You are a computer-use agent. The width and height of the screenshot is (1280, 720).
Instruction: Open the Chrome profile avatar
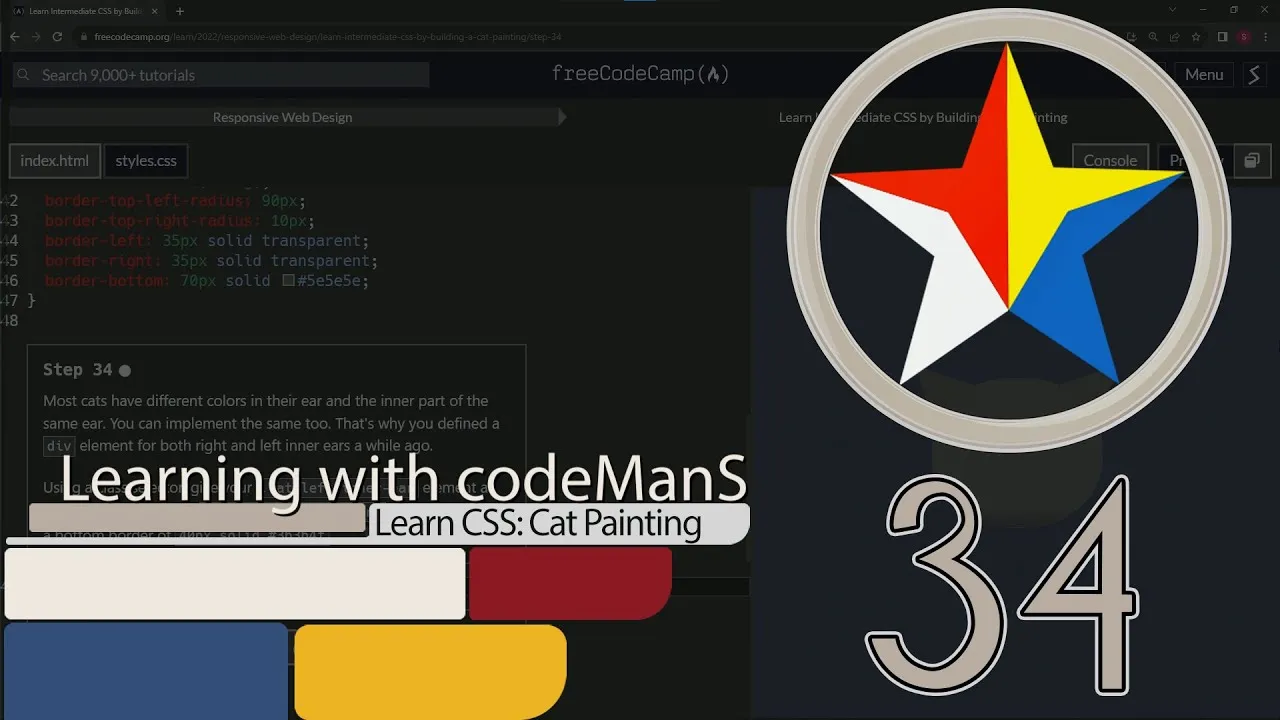(x=1244, y=37)
